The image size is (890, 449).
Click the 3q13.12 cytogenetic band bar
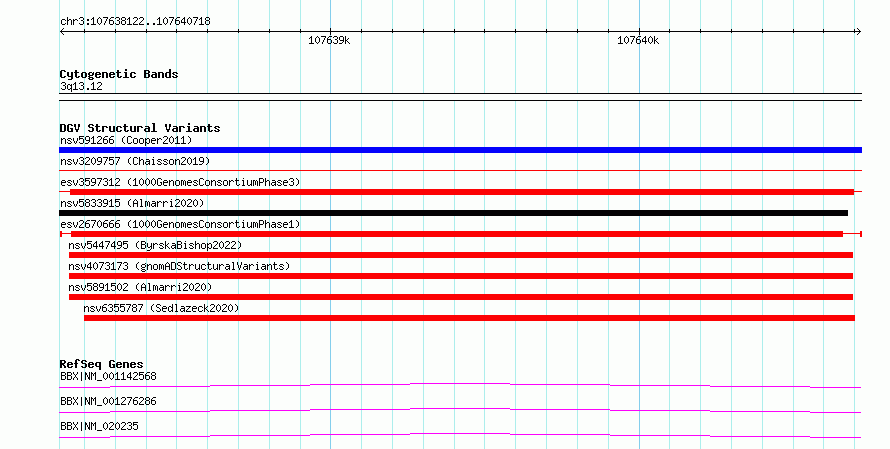point(460,97)
